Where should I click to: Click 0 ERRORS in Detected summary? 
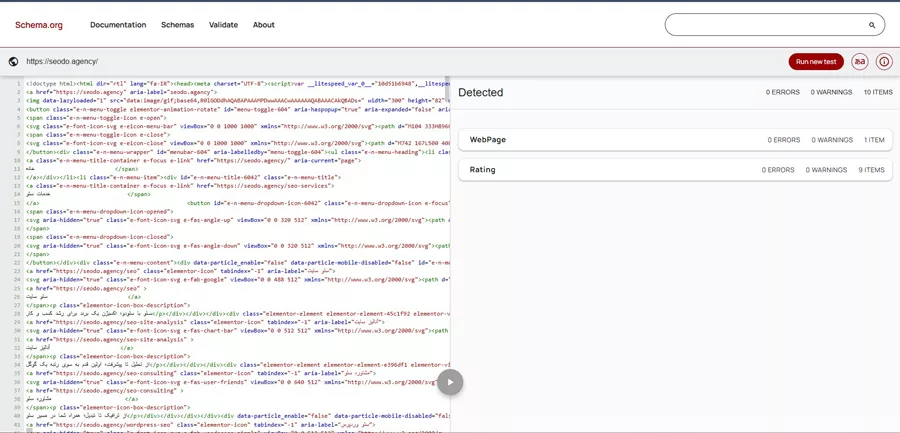tap(783, 92)
